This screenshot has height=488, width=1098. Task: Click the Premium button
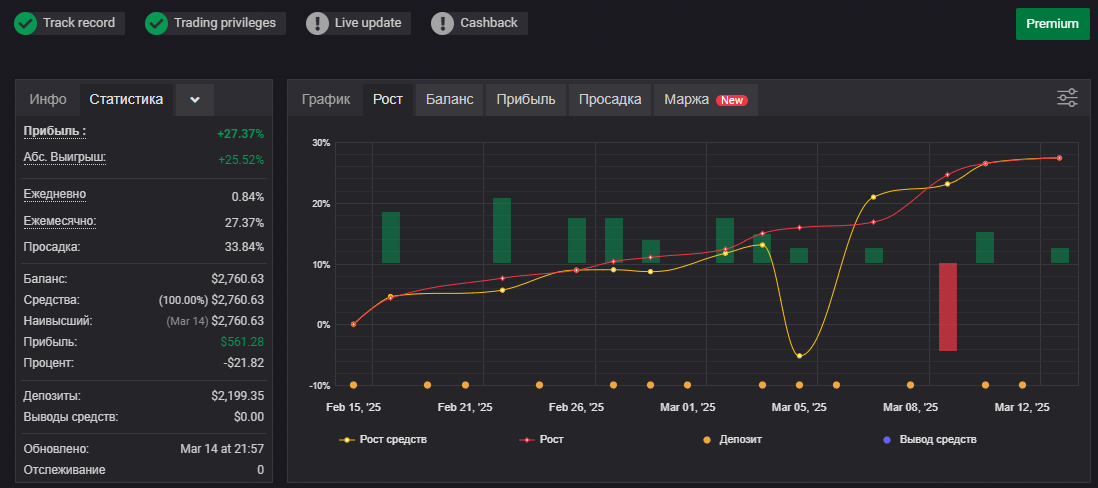[x=1052, y=24]
